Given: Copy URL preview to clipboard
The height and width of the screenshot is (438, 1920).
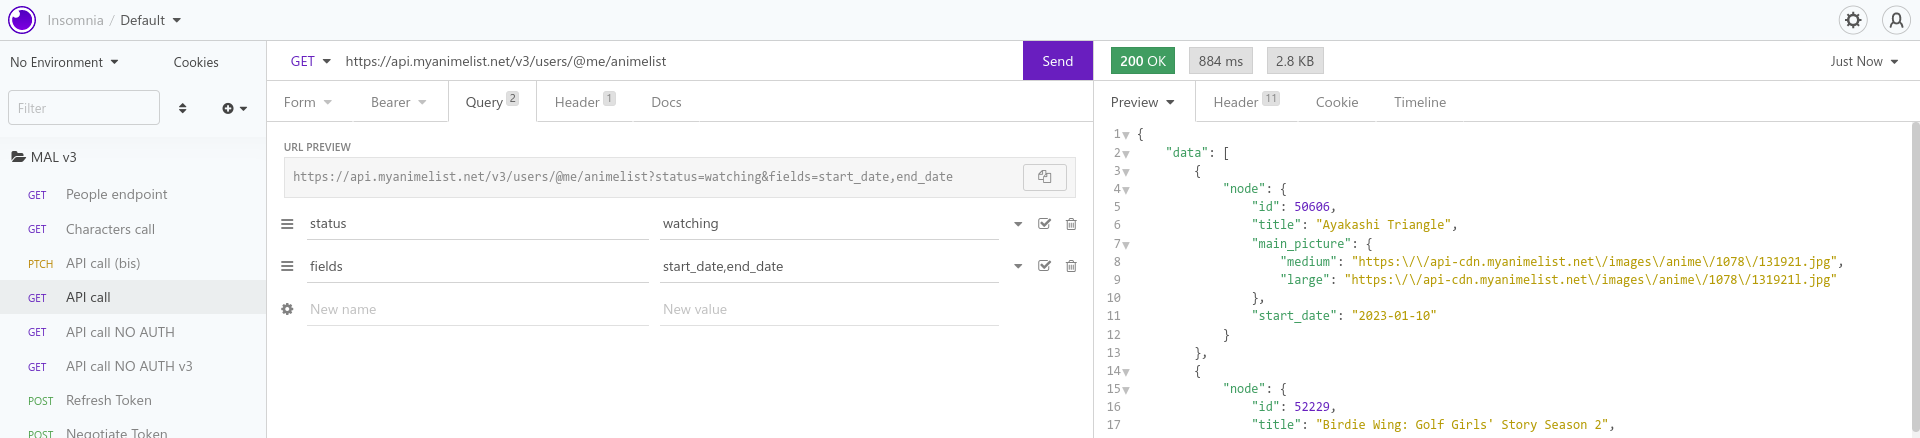Looking at the screenshot, I should click(x=1045, y=177).
